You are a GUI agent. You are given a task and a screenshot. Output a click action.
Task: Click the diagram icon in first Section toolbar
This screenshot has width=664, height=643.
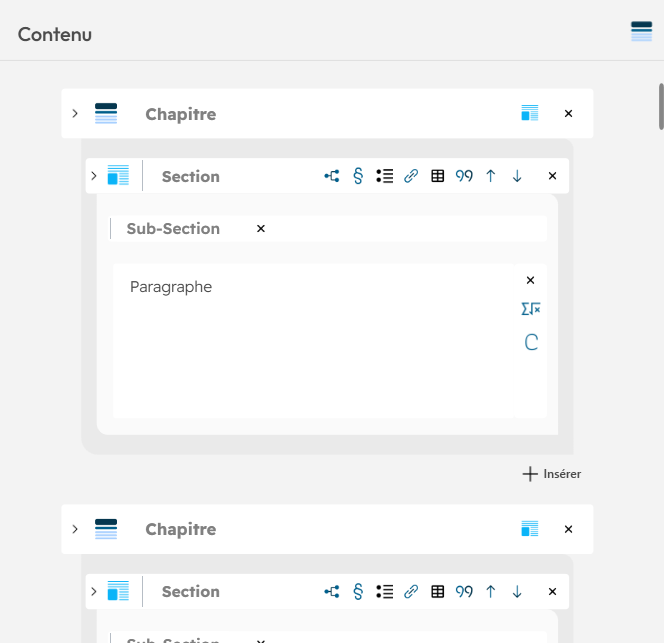pyautogui.click(x=332, y=176)
